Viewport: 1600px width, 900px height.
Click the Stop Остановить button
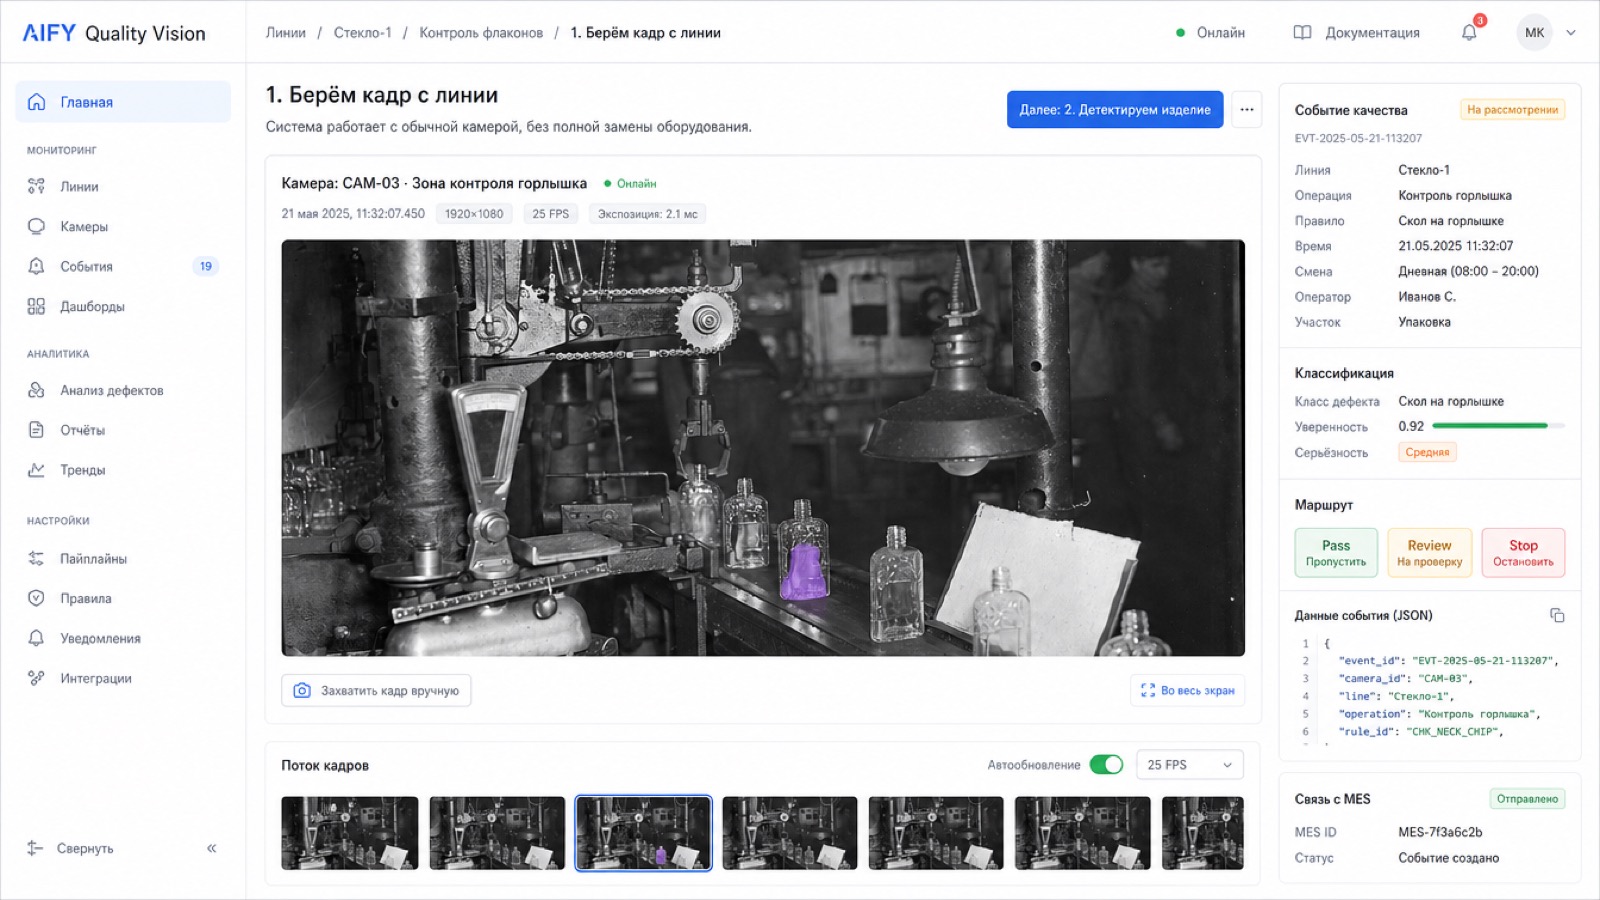point(1523,553)
